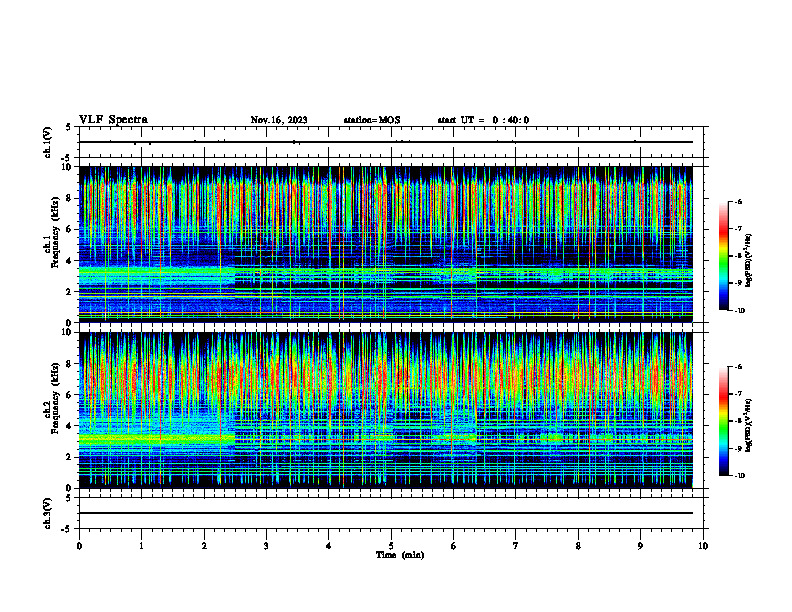The height and width of the screenshot is (612, 792).
Task: Click the "-6" label on the ch.1 color scale
Action: pos(738,201)
